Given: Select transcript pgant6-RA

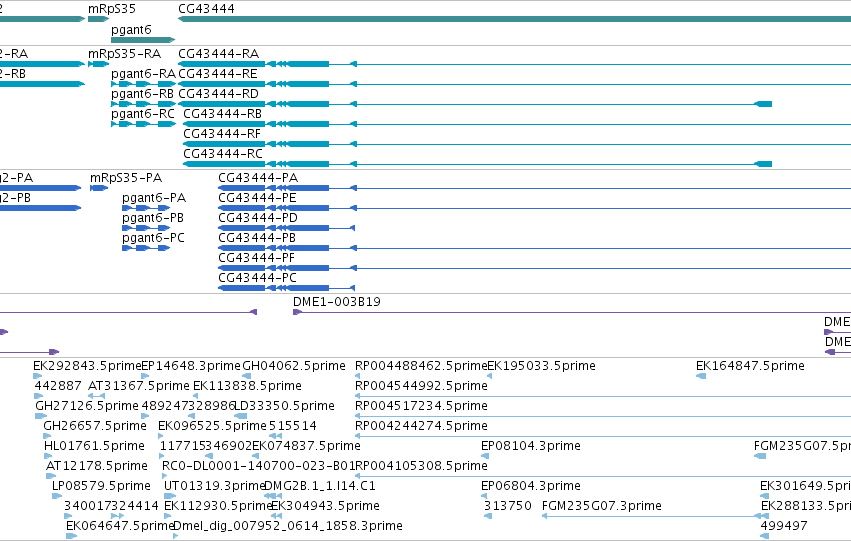Looking at the screenshot, I should pyautogui.click(x=143, y=74).
